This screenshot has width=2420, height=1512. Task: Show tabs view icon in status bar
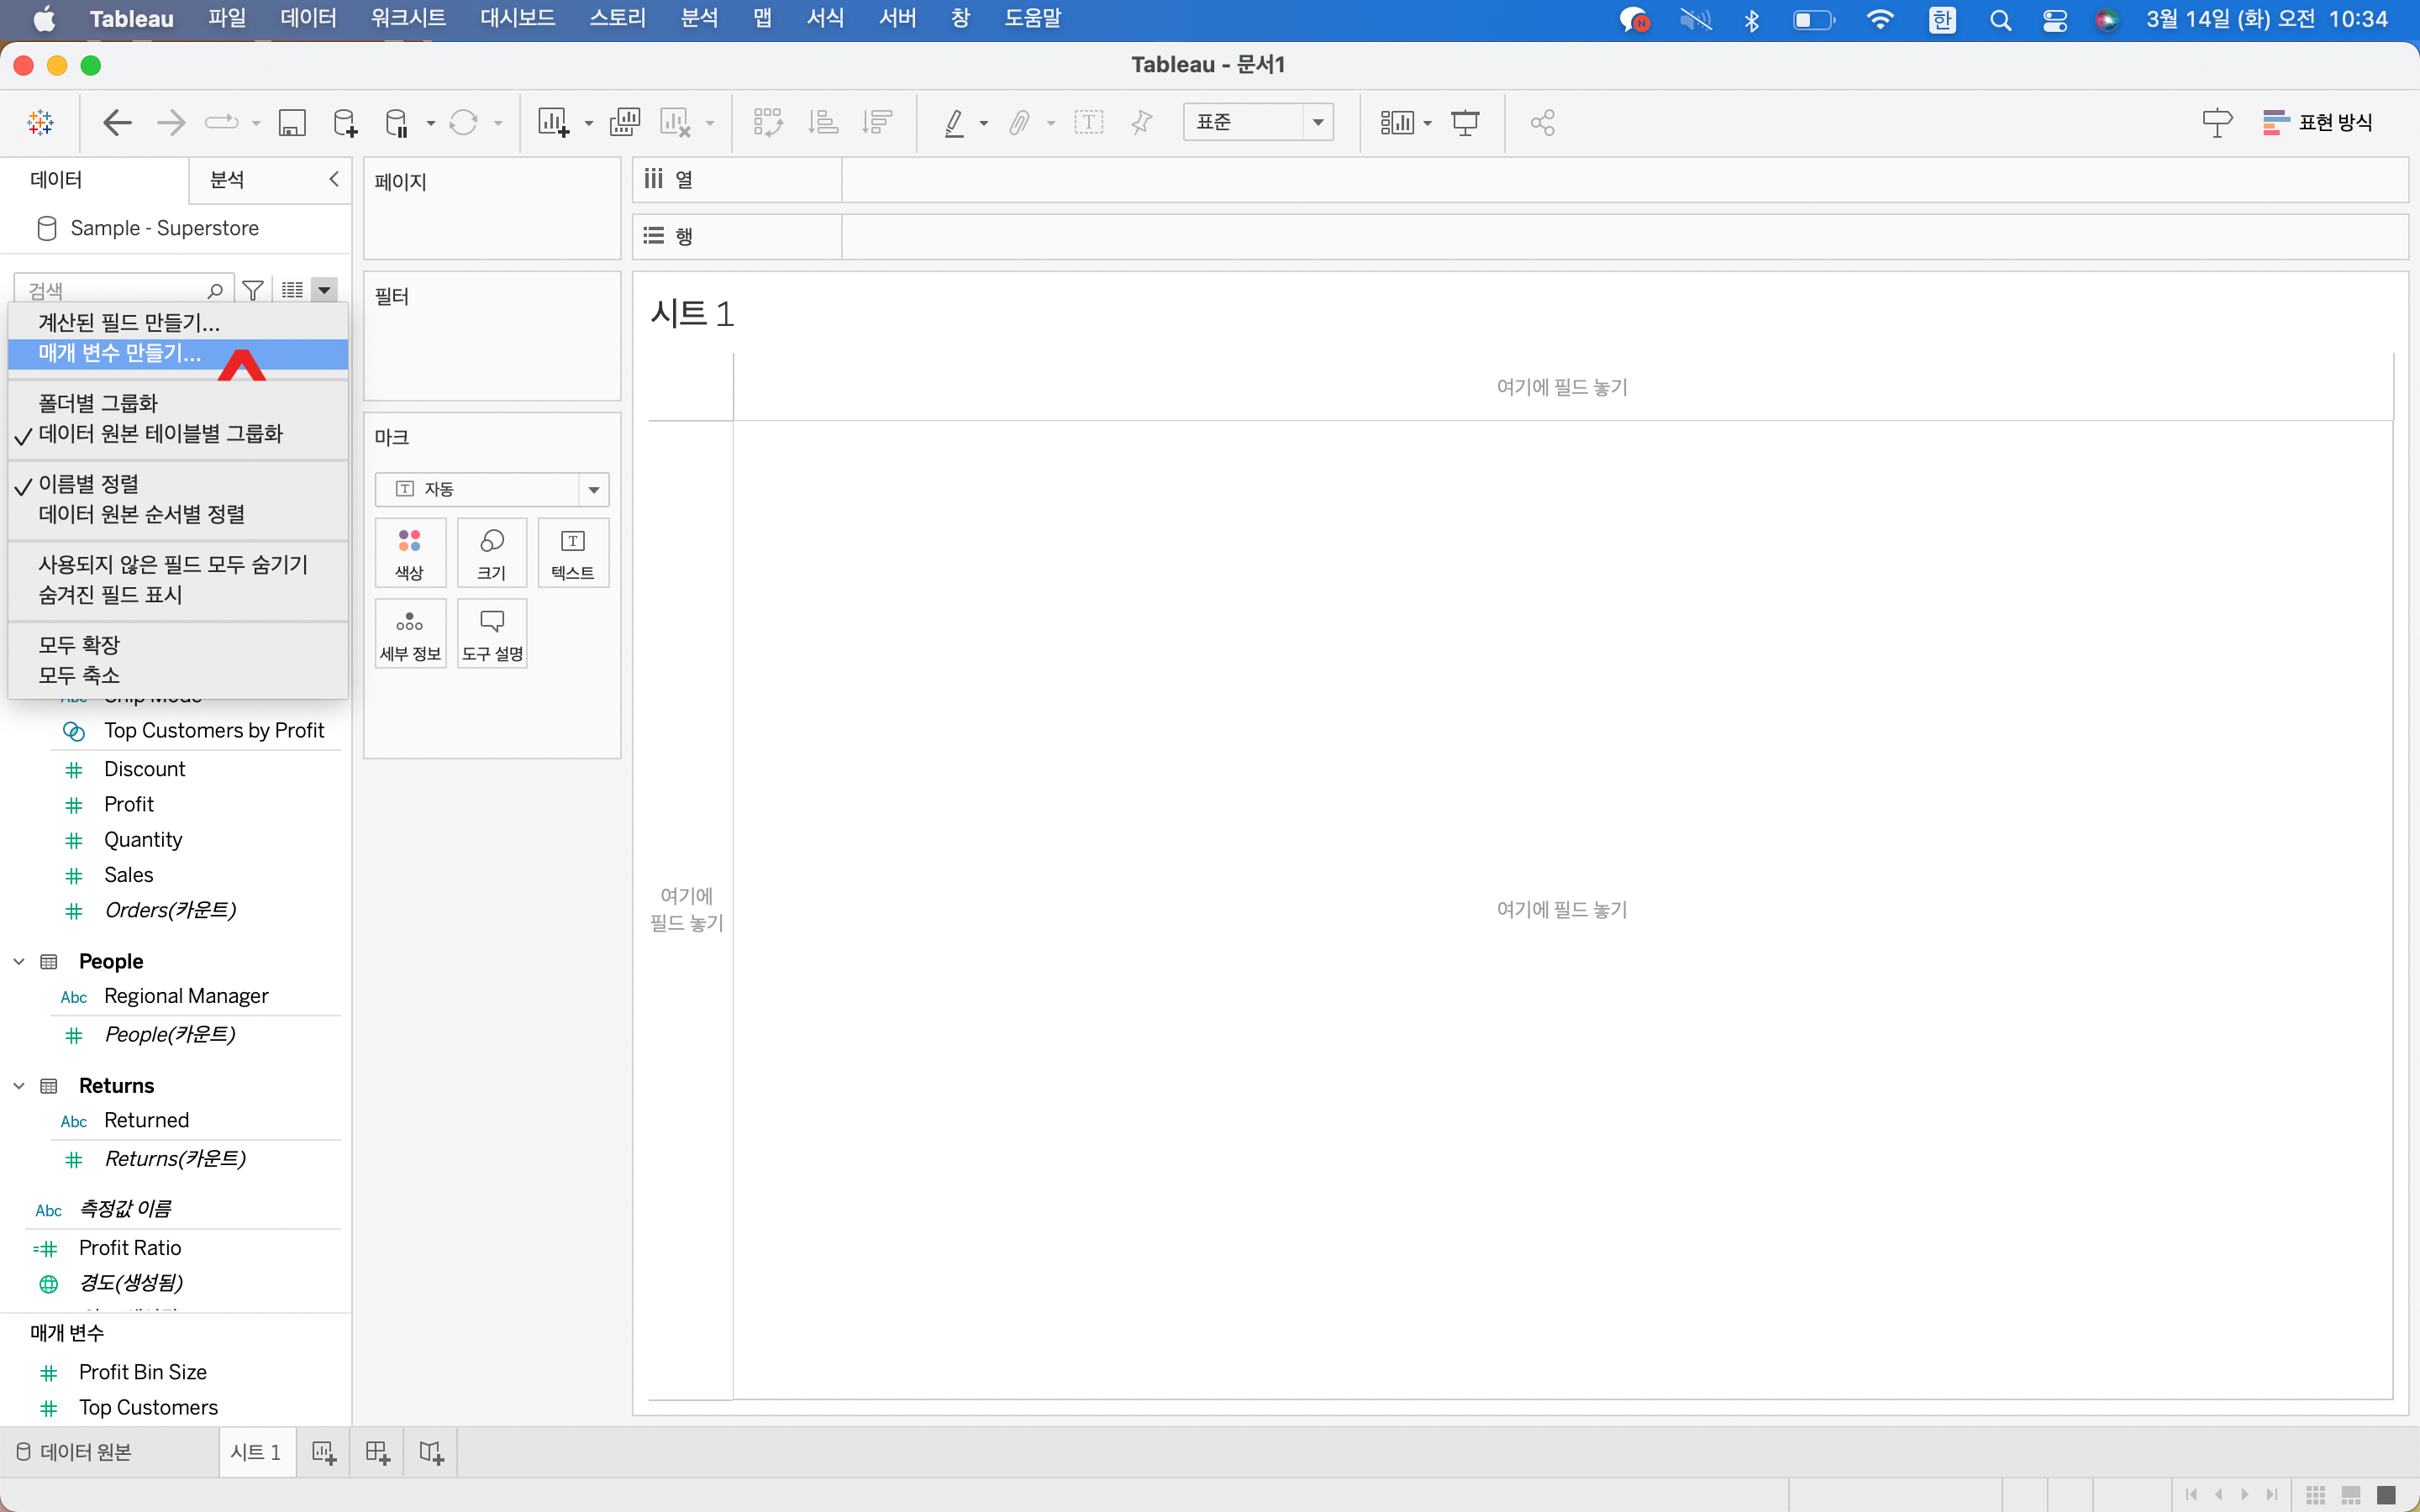click(2386, 1494)
